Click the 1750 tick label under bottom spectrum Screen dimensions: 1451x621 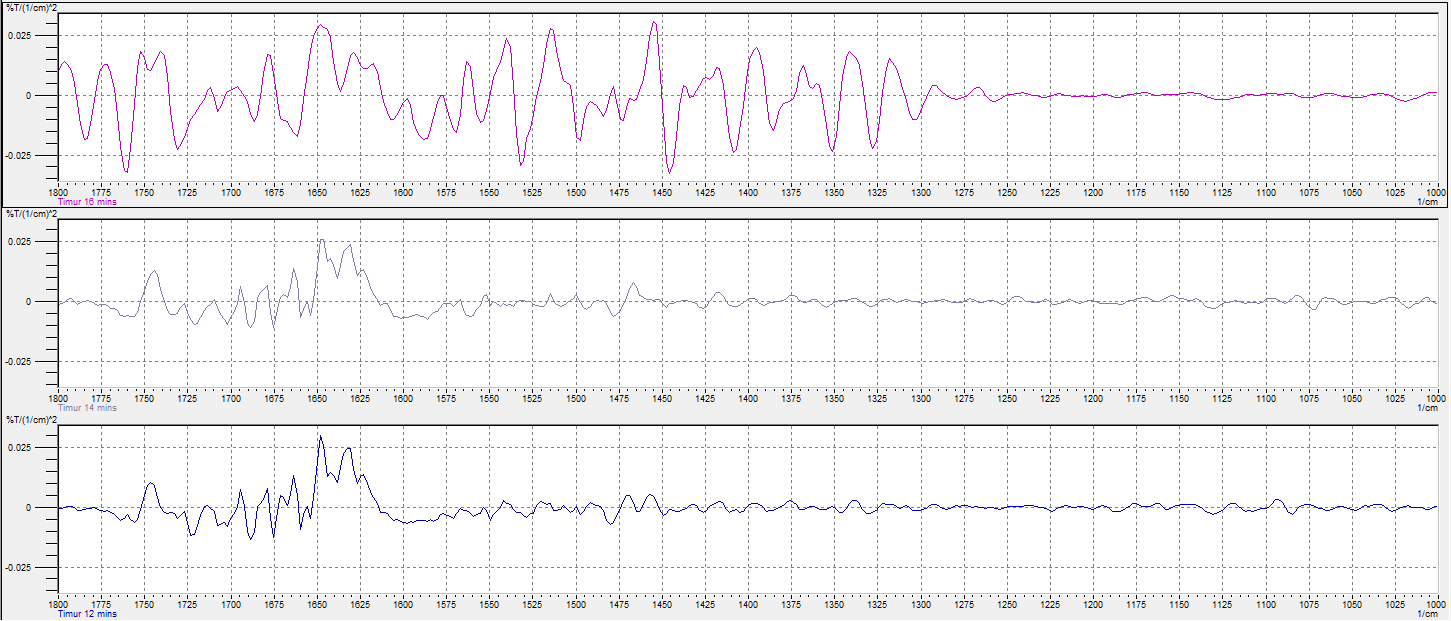click(145, 604)
